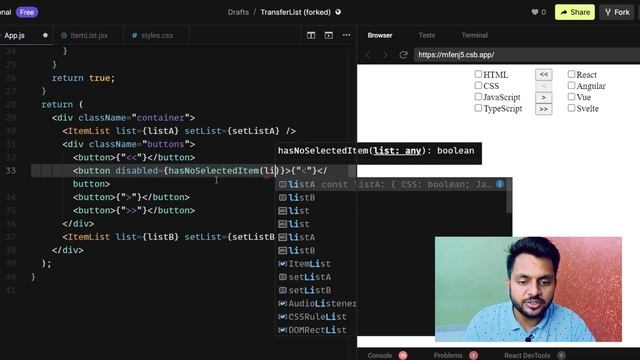Check the Angular checkbox
Viewport: 640px width, 360px height.
tap(571, 85)
